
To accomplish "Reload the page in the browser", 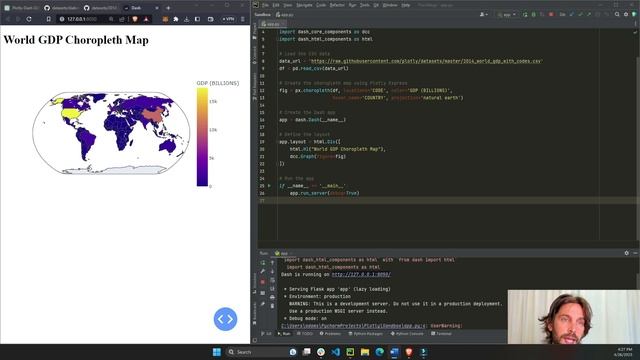I will [x=29, y=19].
